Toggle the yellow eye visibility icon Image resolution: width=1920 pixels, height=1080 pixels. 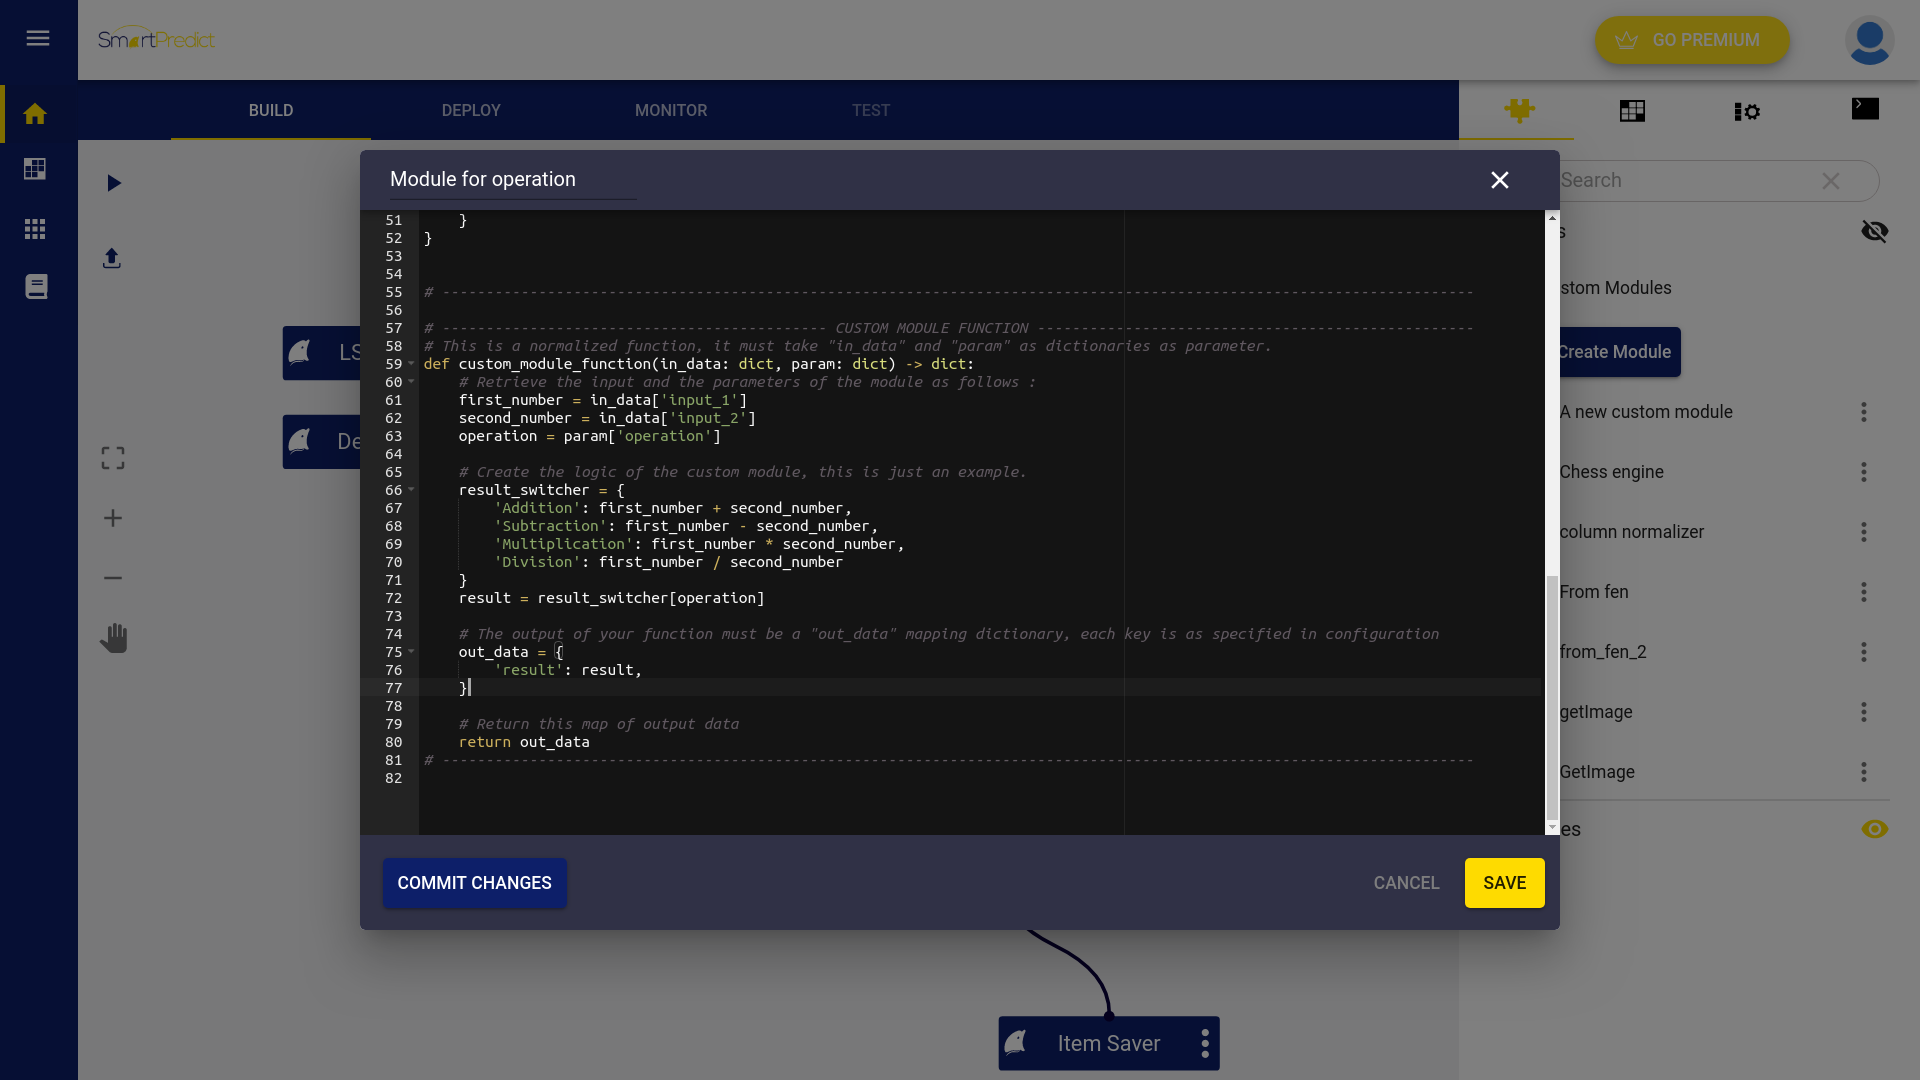pyautogui.click(x=1876, y=829)
